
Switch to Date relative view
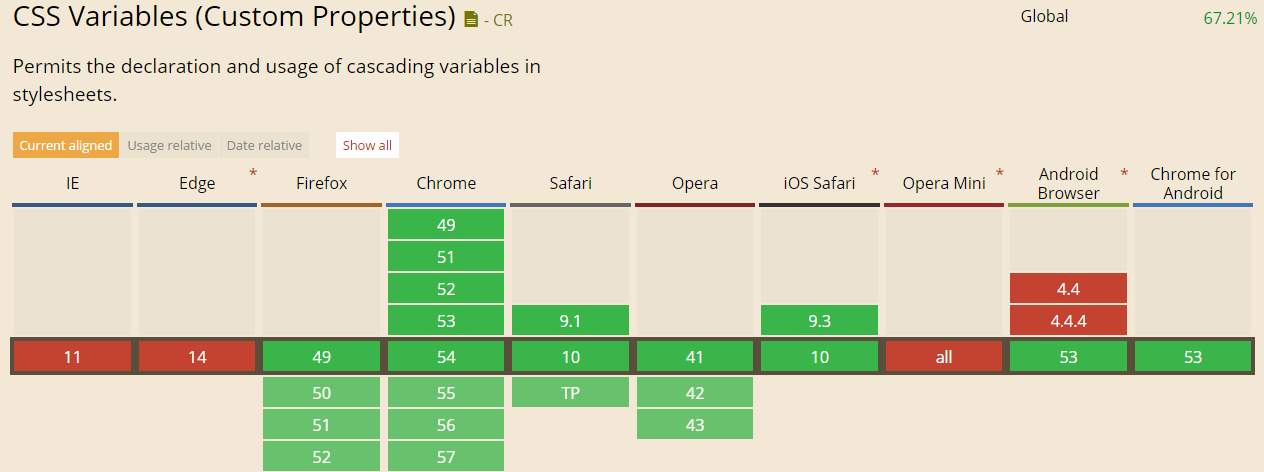pos(264,145)
